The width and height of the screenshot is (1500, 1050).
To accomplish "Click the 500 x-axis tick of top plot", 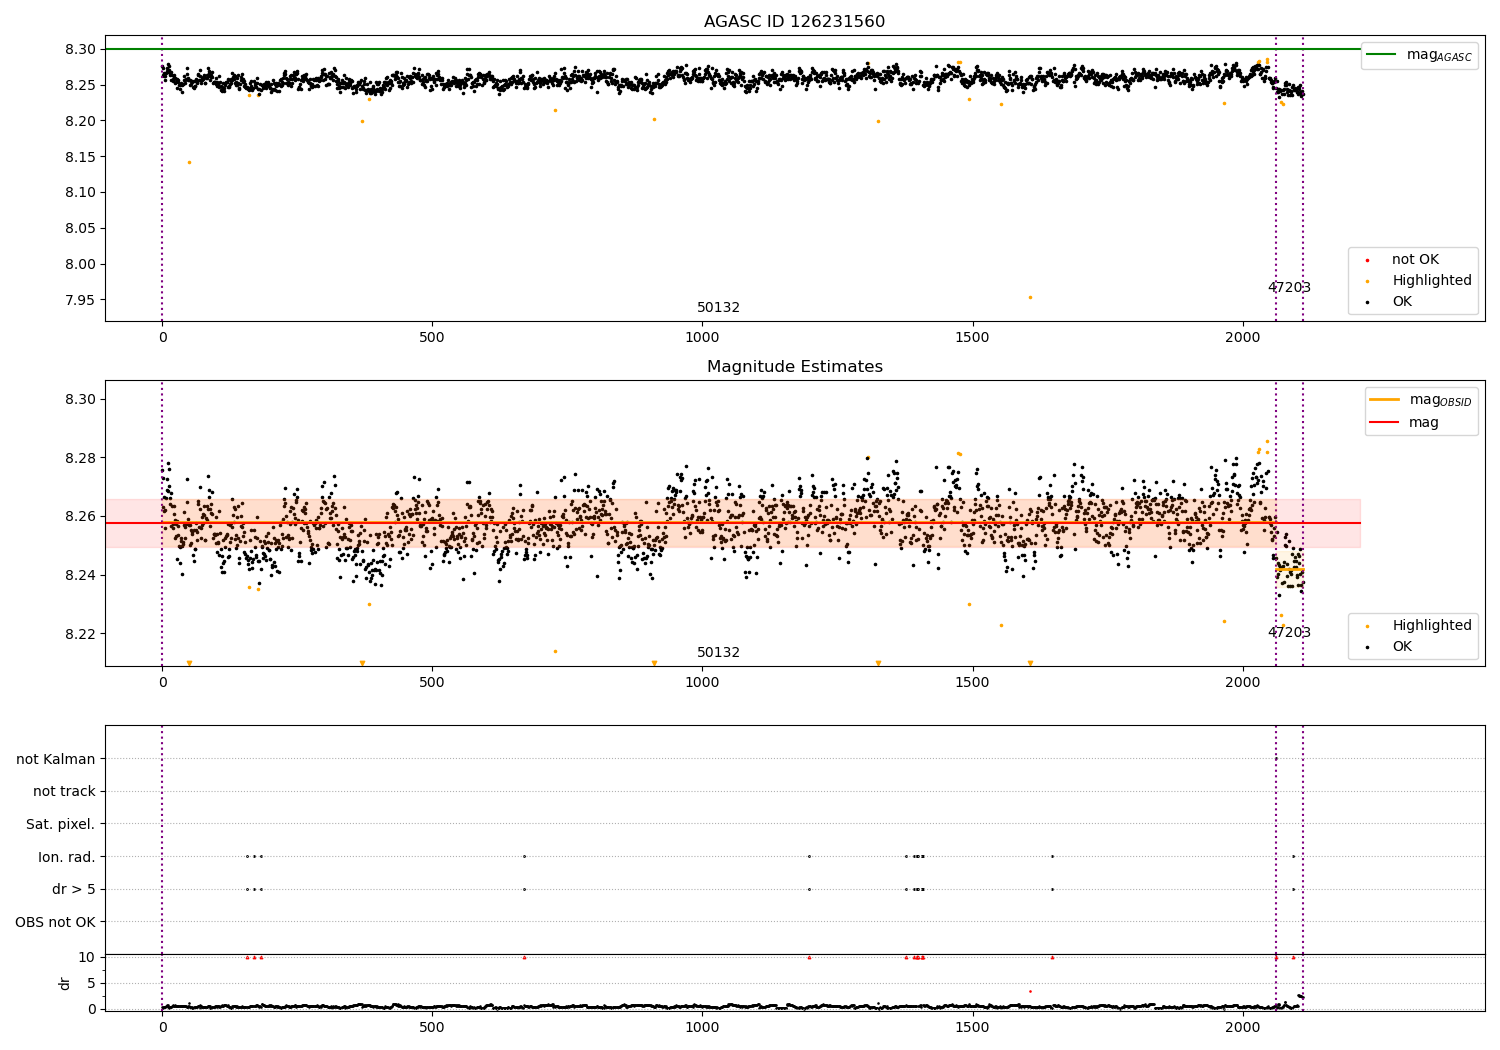I will [x=432, y=338].
